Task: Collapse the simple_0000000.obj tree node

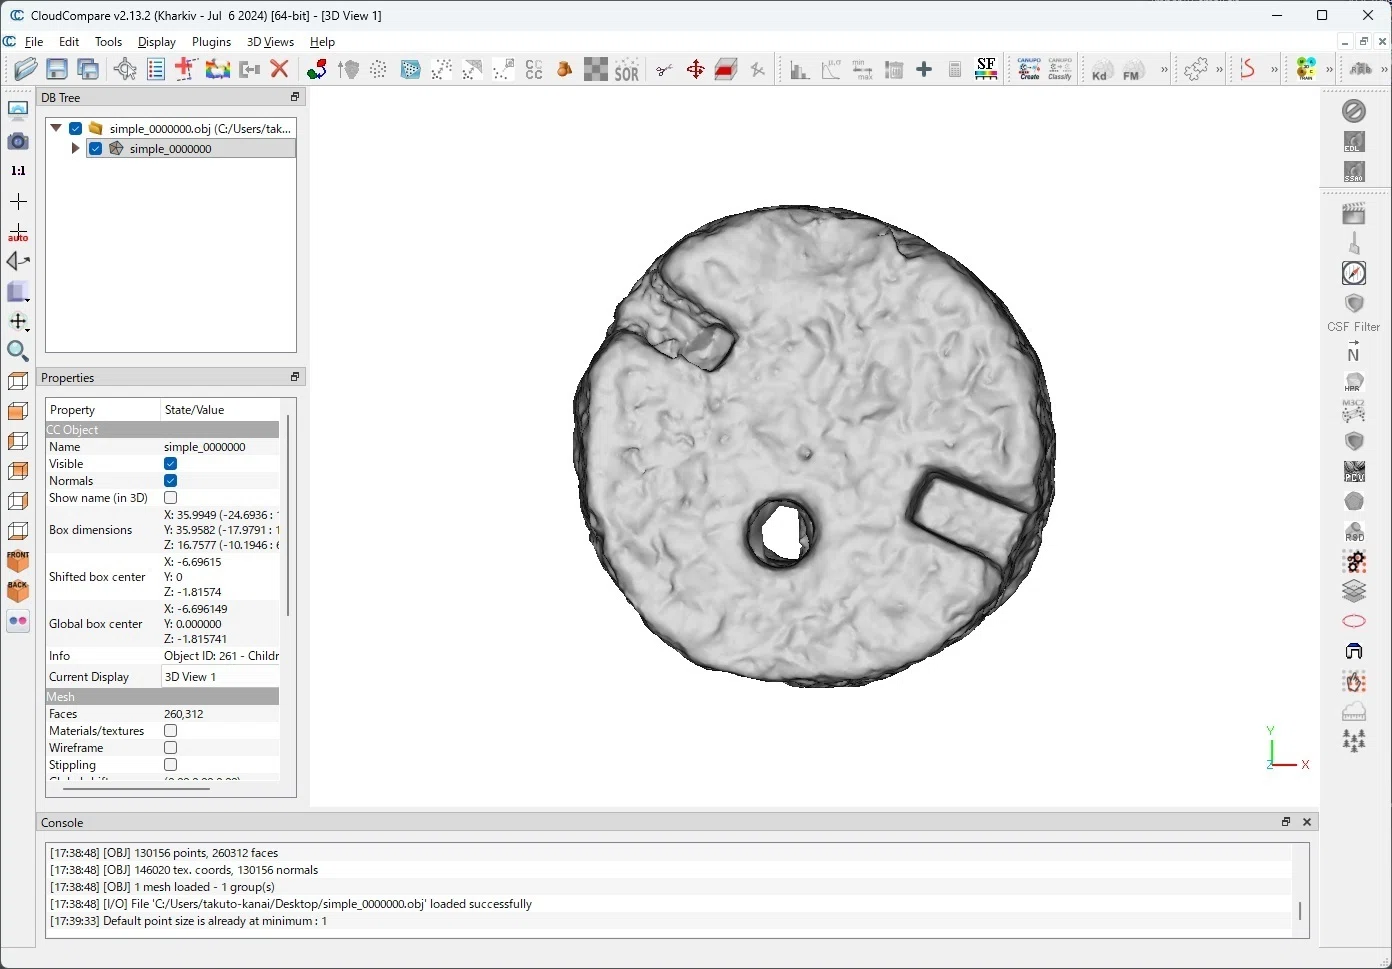Action: (57, 128)
